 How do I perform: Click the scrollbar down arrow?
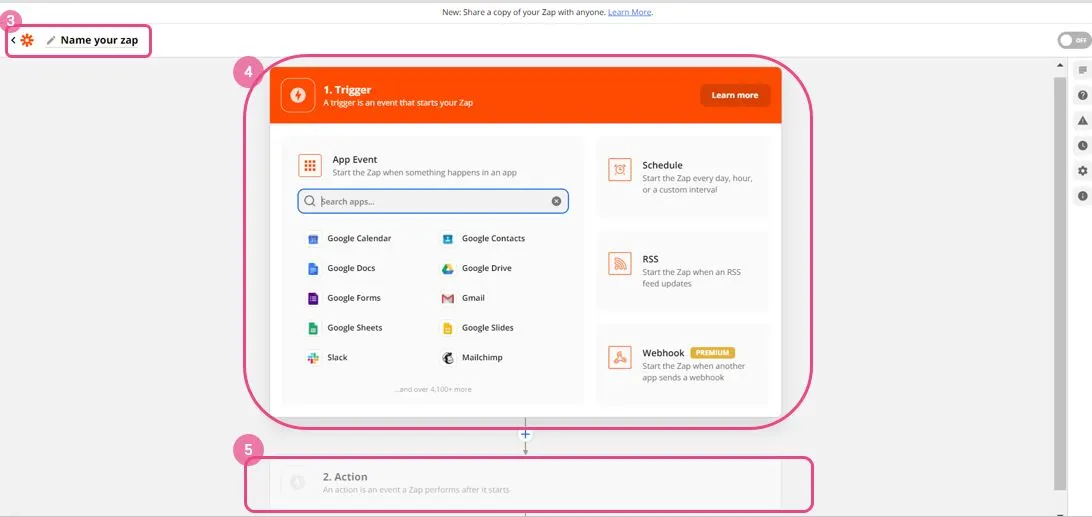[1061, 513]
